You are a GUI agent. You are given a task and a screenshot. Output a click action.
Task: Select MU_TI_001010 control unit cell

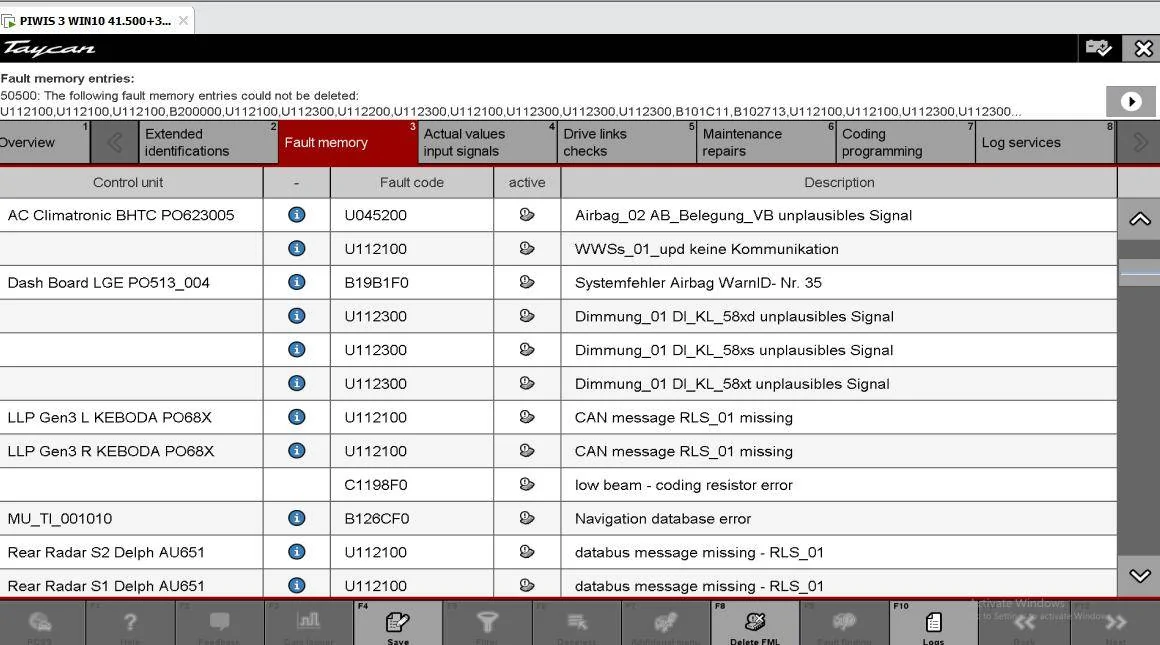click(131, 518)
